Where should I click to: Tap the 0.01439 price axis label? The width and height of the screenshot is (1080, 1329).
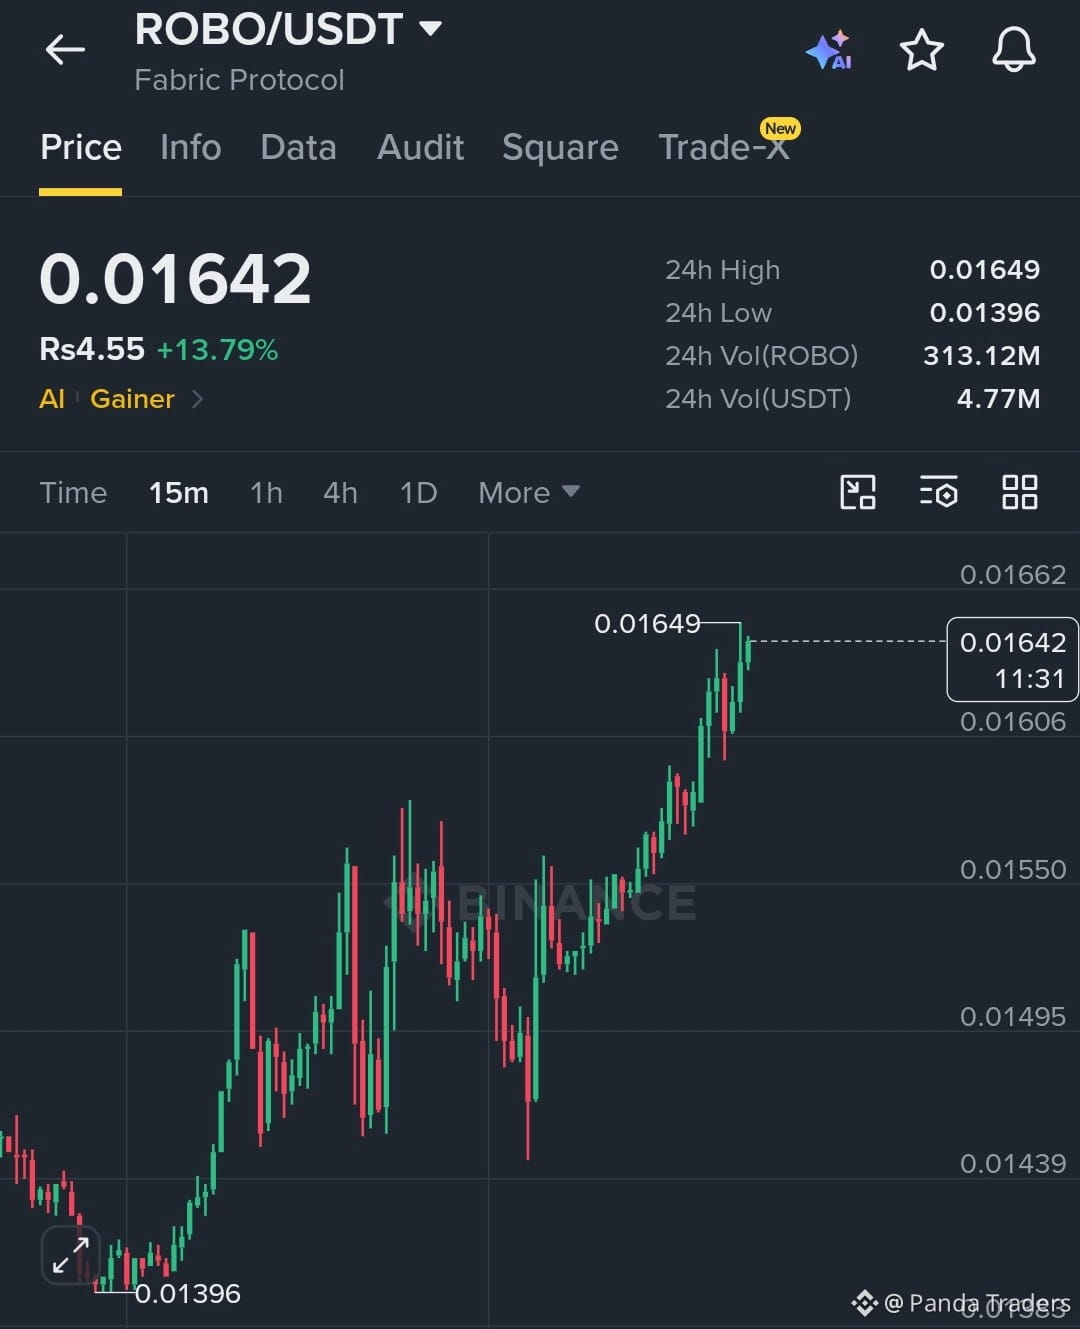click(1013, 1163)
